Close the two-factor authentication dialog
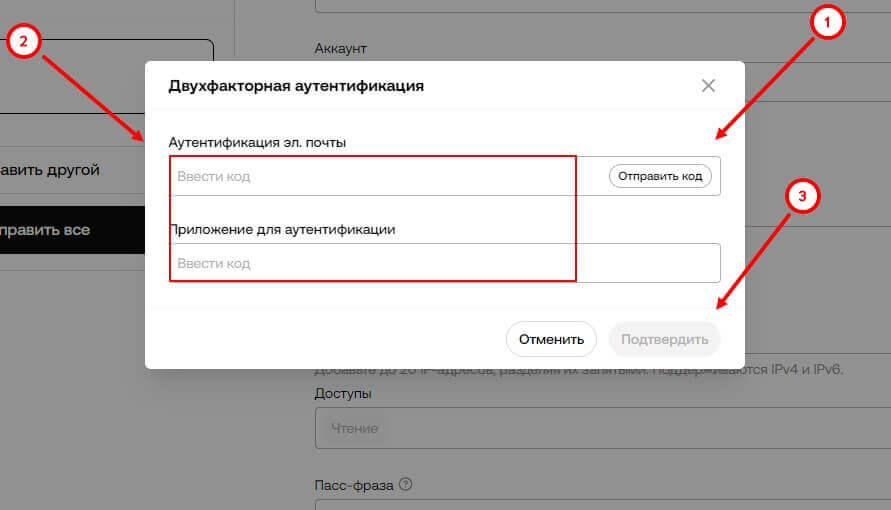 (x=708, y=86)
